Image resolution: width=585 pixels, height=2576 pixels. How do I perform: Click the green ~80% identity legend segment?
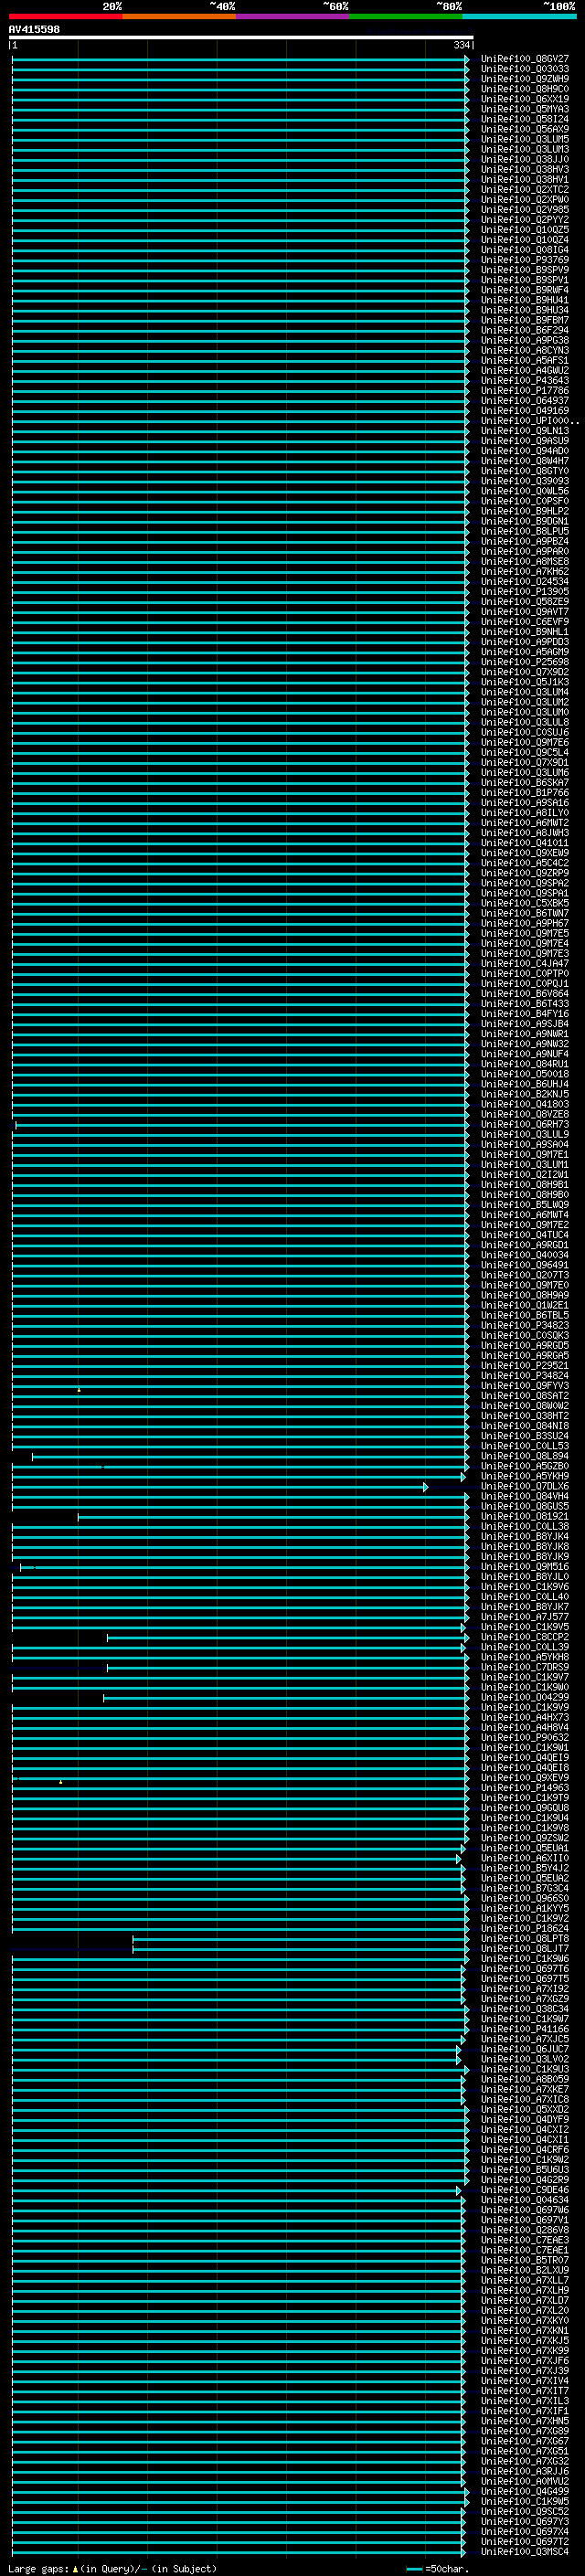(x=406, y=16)
